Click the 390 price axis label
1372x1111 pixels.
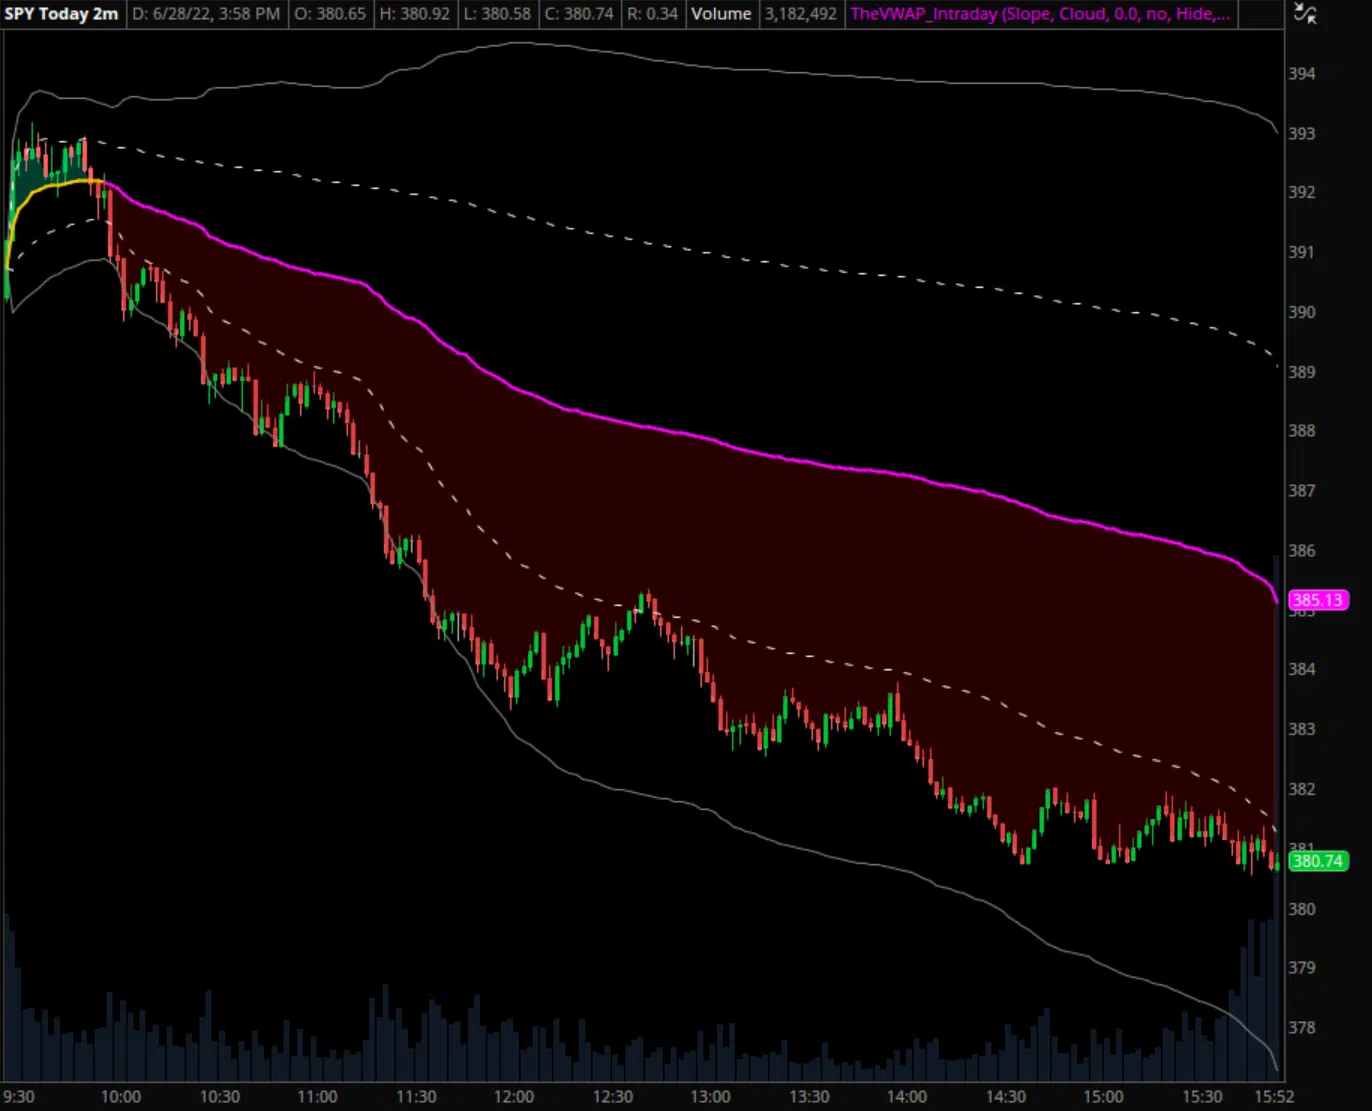(x=1302, y=312)
